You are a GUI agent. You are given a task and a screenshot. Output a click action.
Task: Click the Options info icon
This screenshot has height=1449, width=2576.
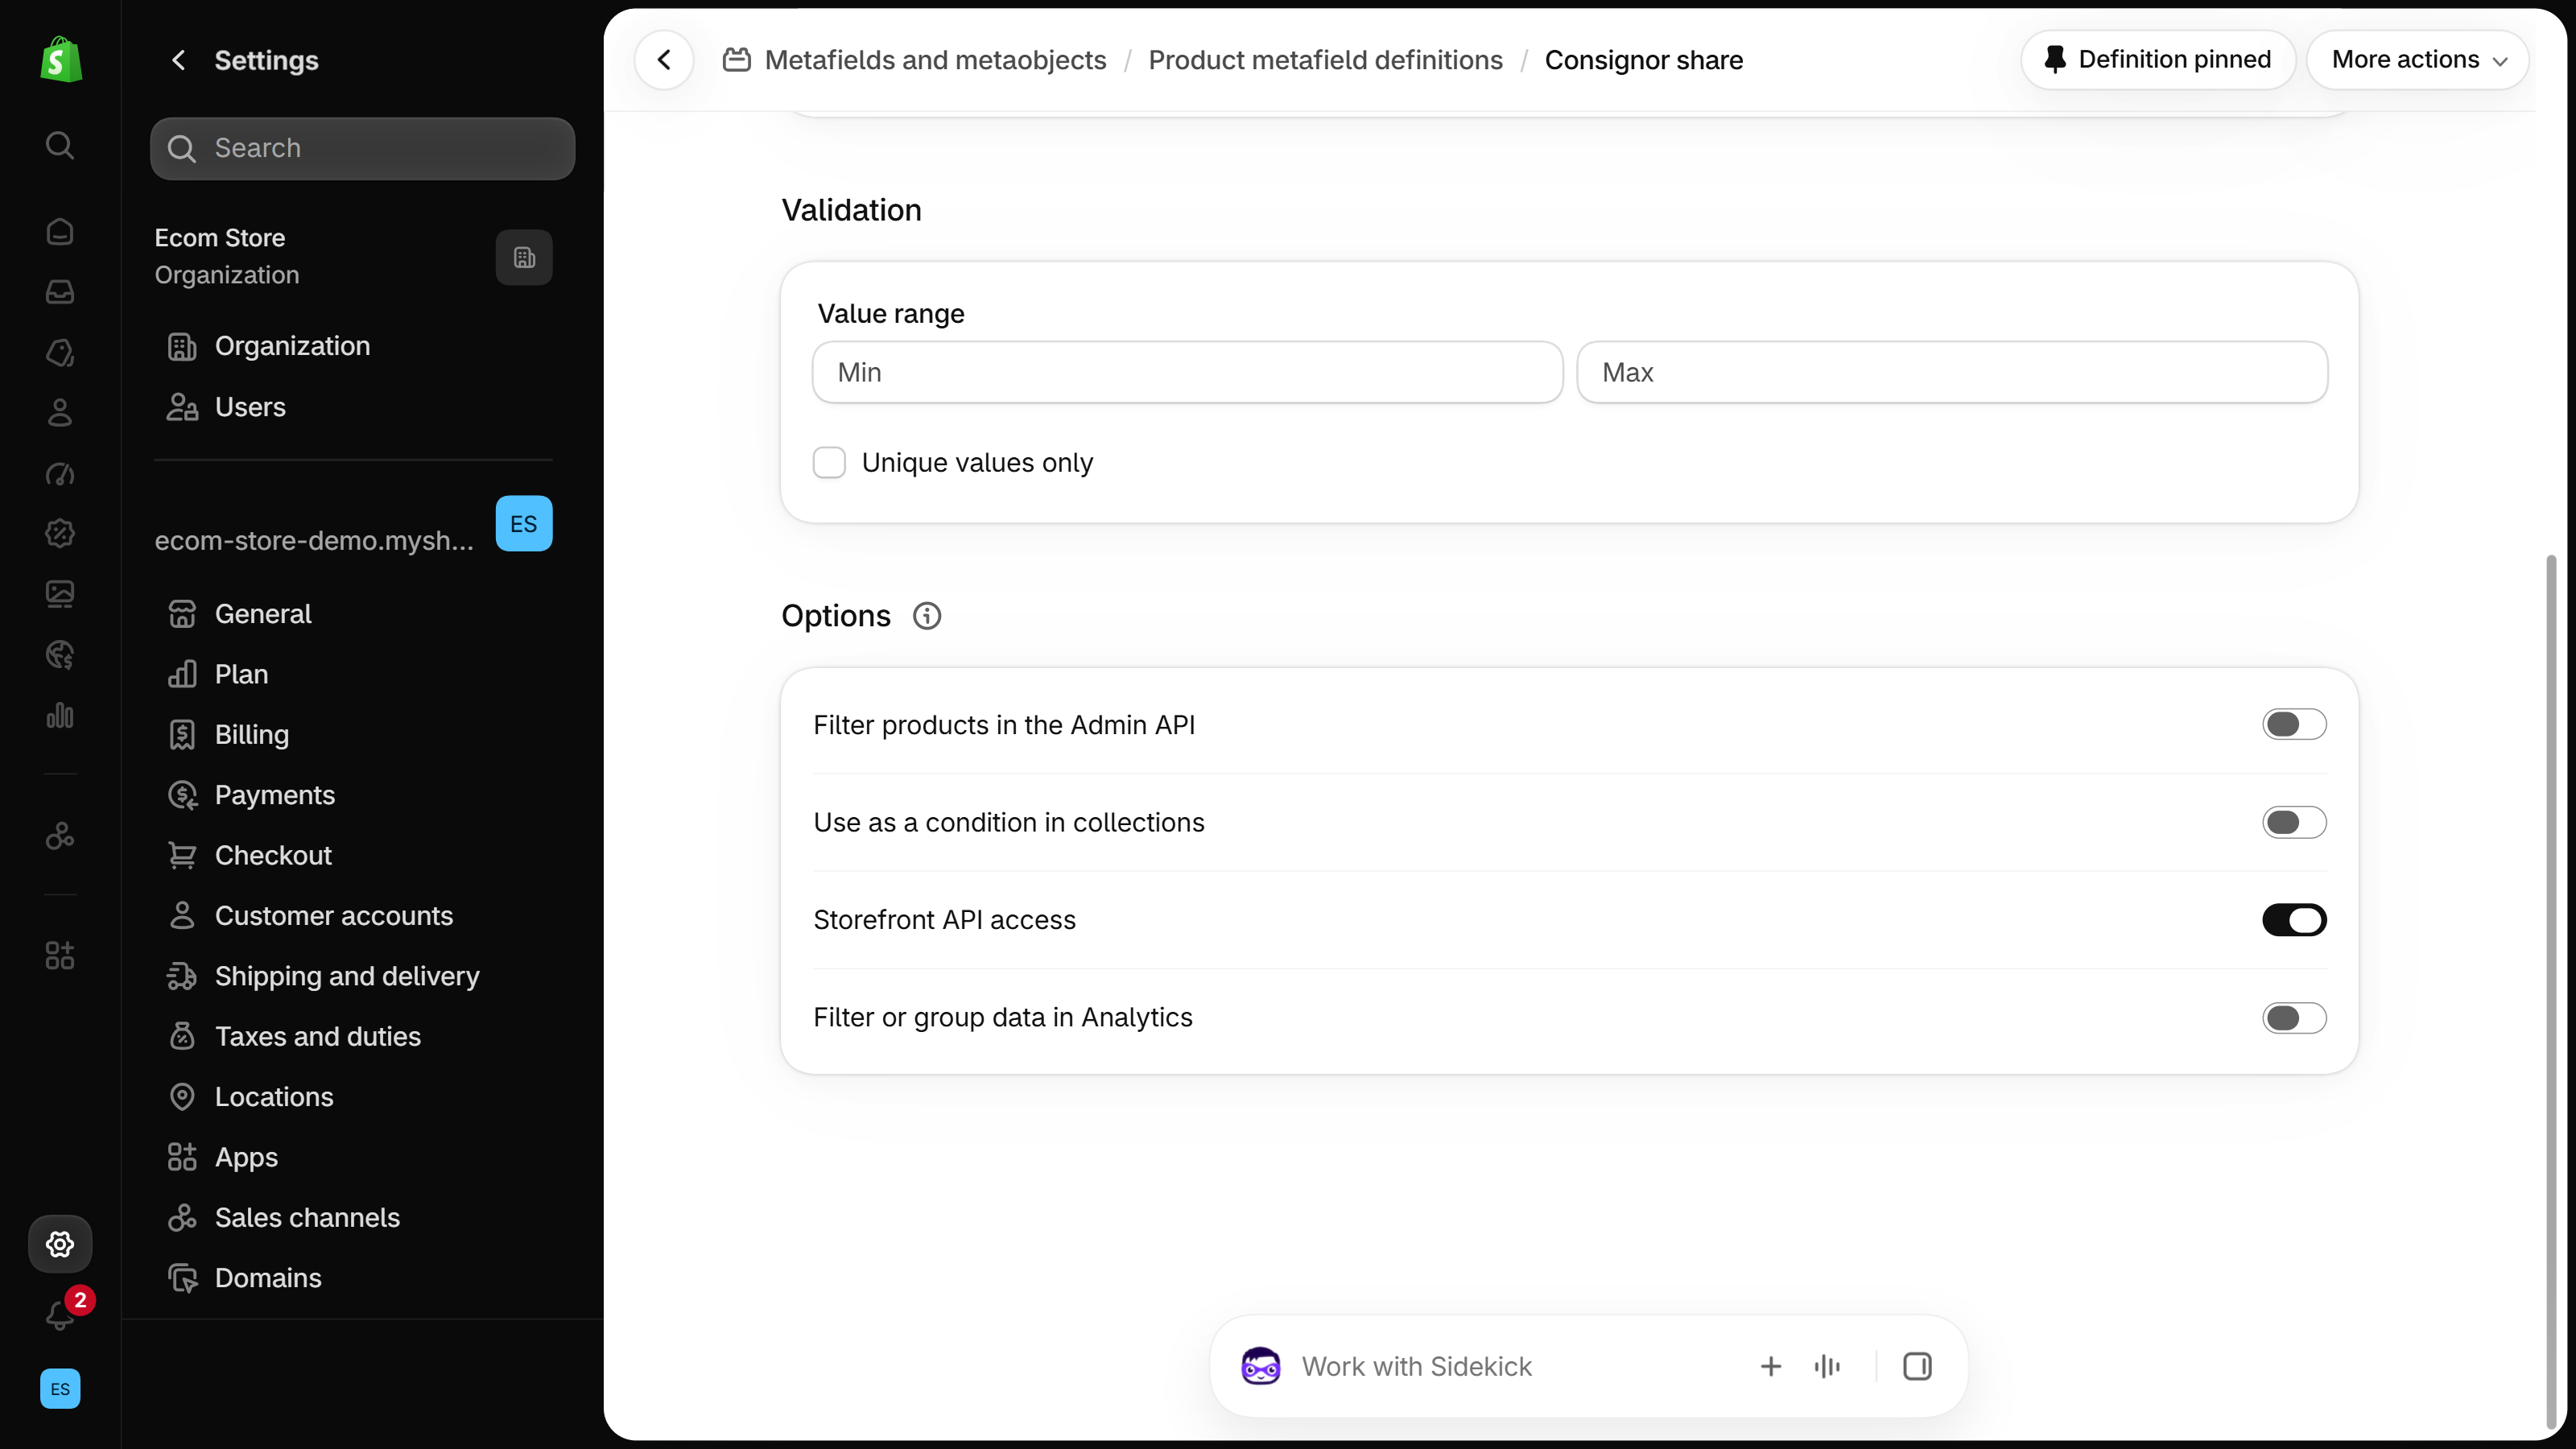927,616
